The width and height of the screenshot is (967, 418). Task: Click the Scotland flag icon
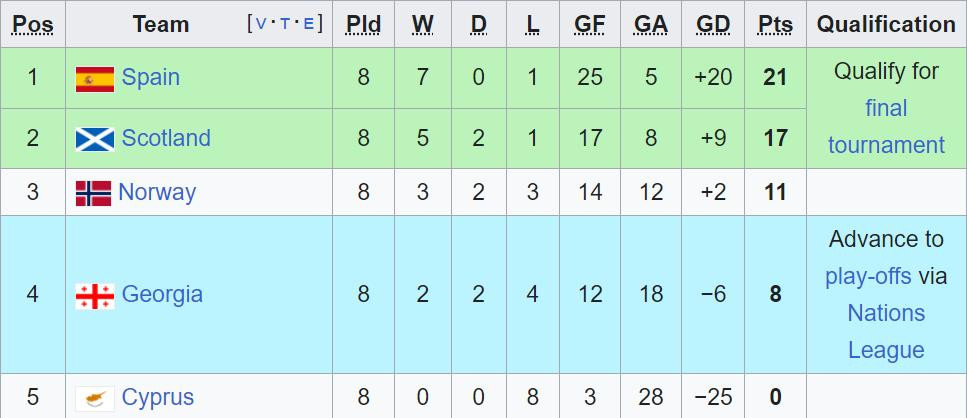(x=95, y=139)
